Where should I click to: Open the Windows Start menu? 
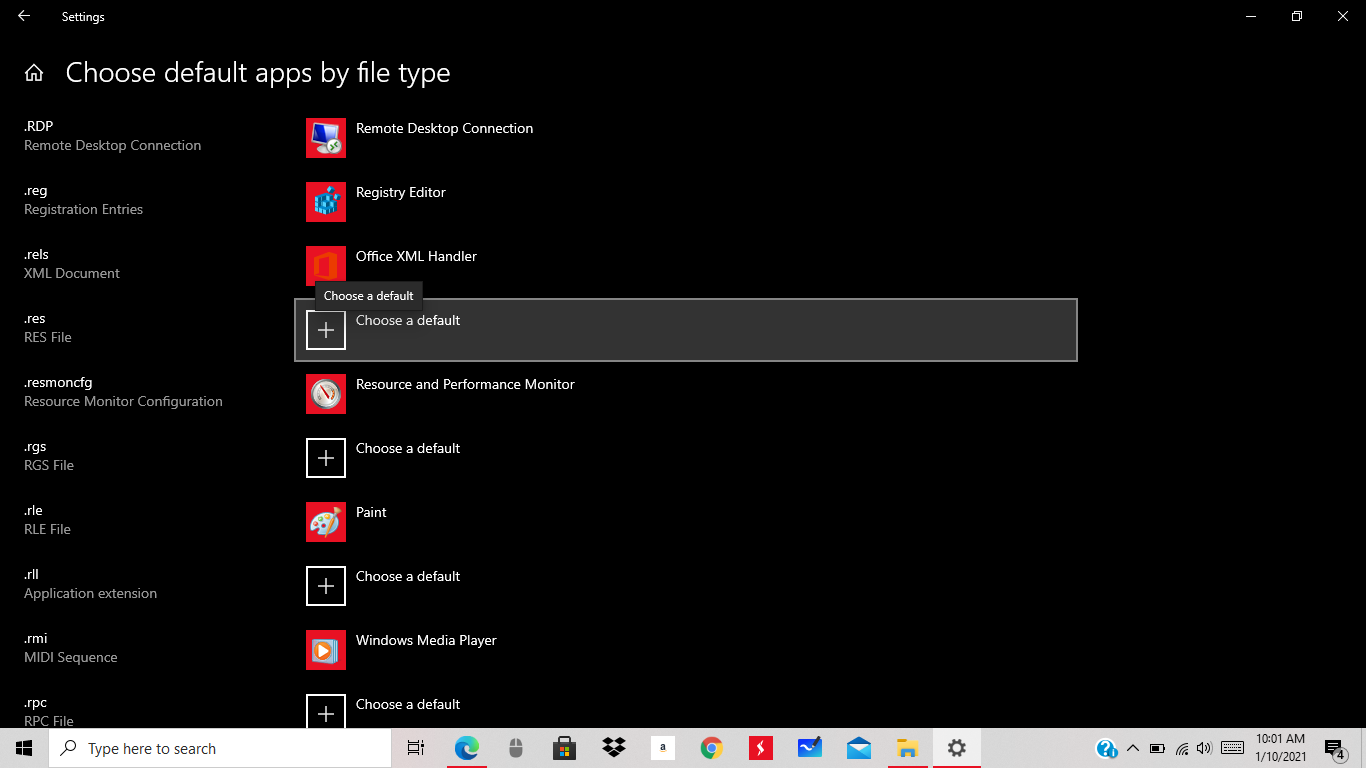[24, 748]
